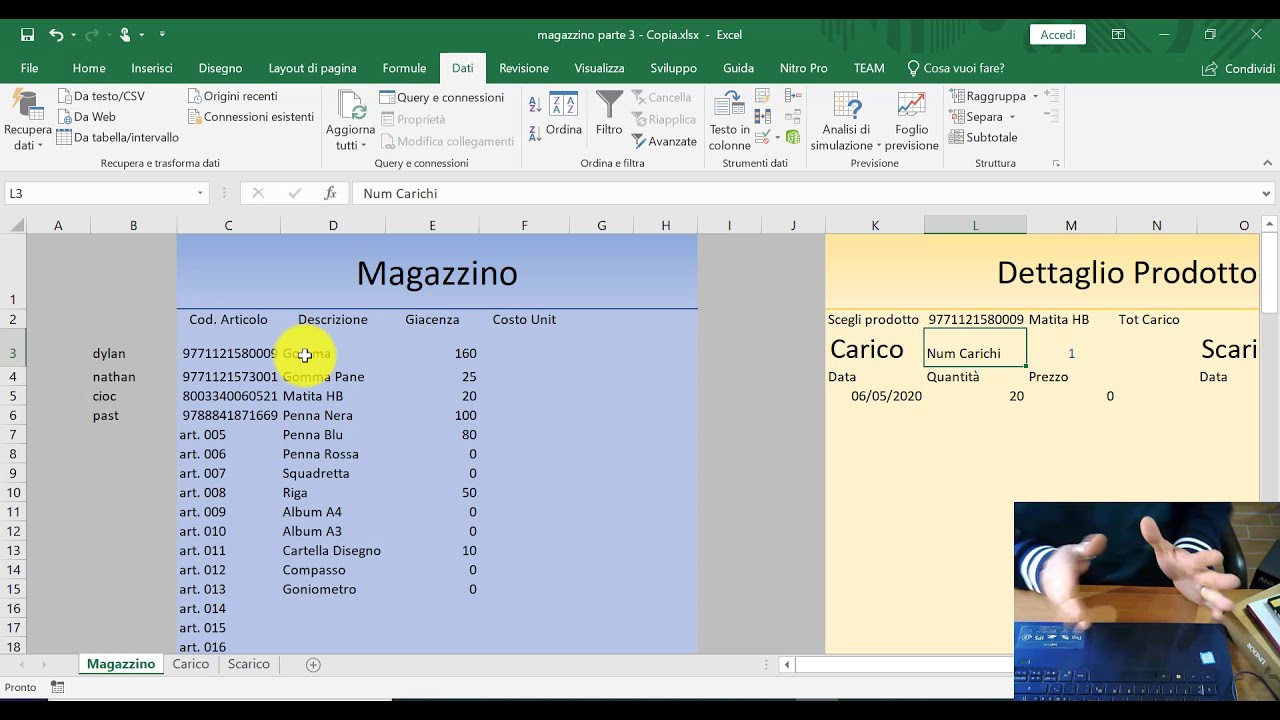Click the Remove Duplicates icon in Strumenti dati
This screenshot has height=720, width=1280.
(x=763, y=117)
